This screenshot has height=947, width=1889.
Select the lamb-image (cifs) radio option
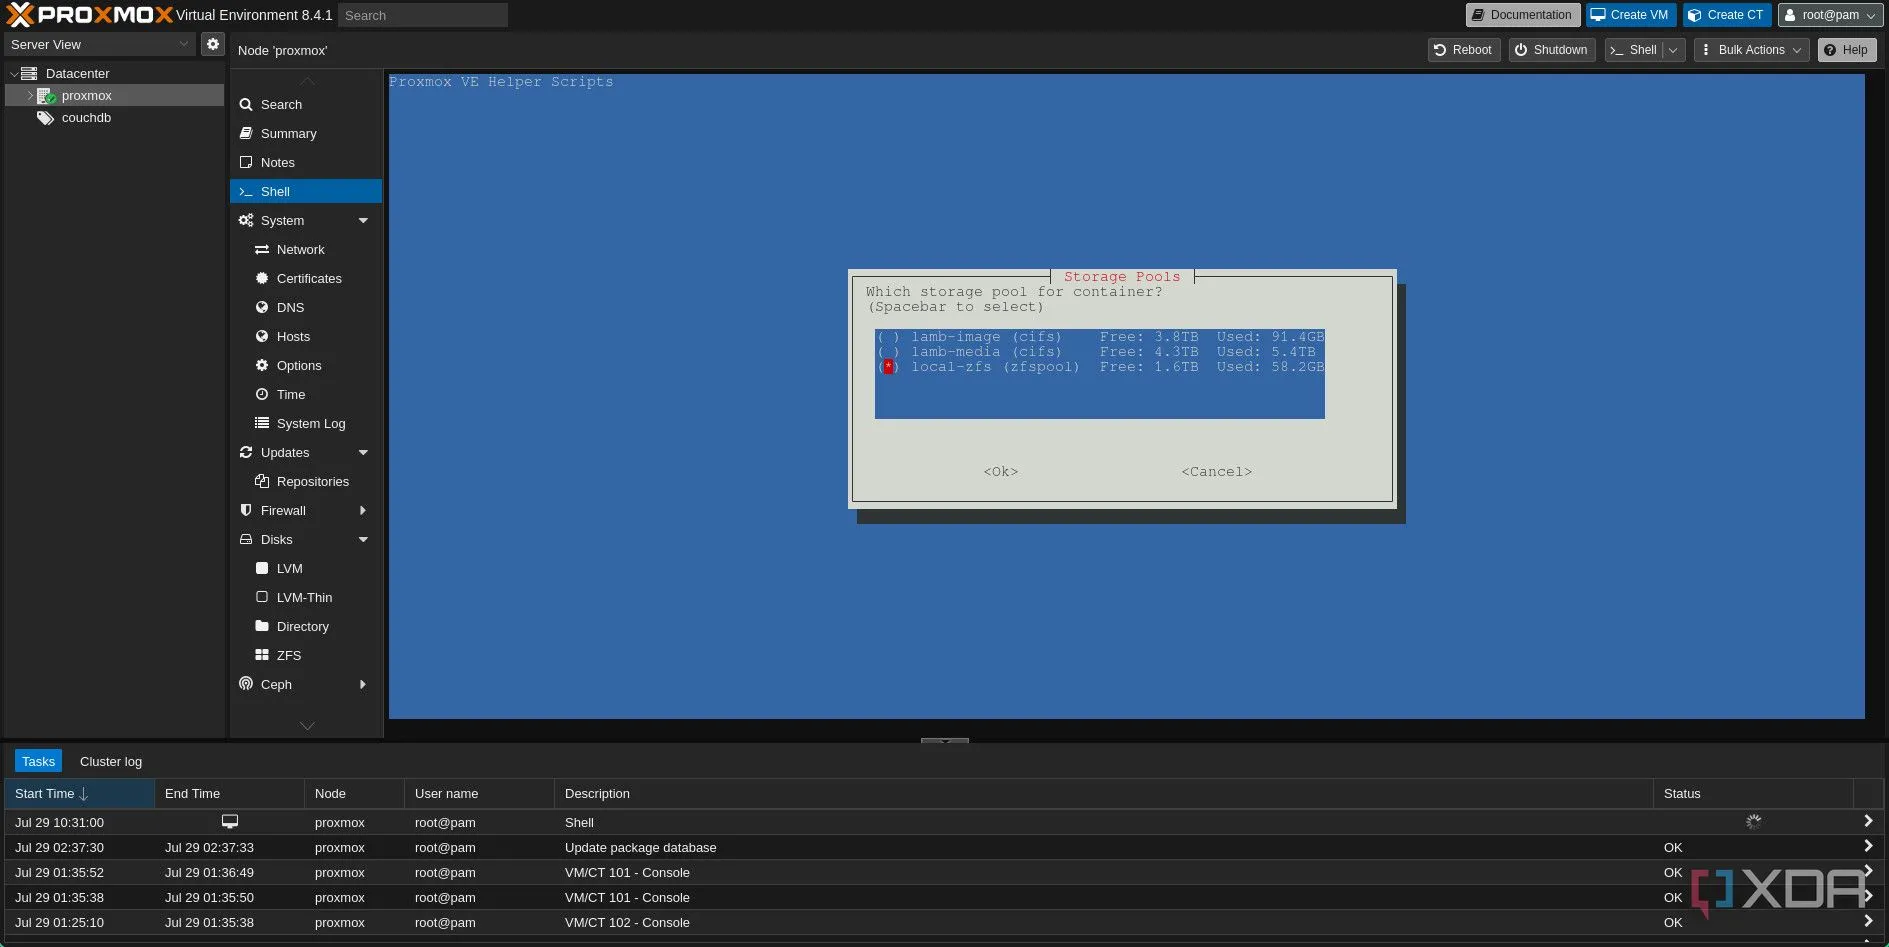pyautogui.click(x=888, y=337)
